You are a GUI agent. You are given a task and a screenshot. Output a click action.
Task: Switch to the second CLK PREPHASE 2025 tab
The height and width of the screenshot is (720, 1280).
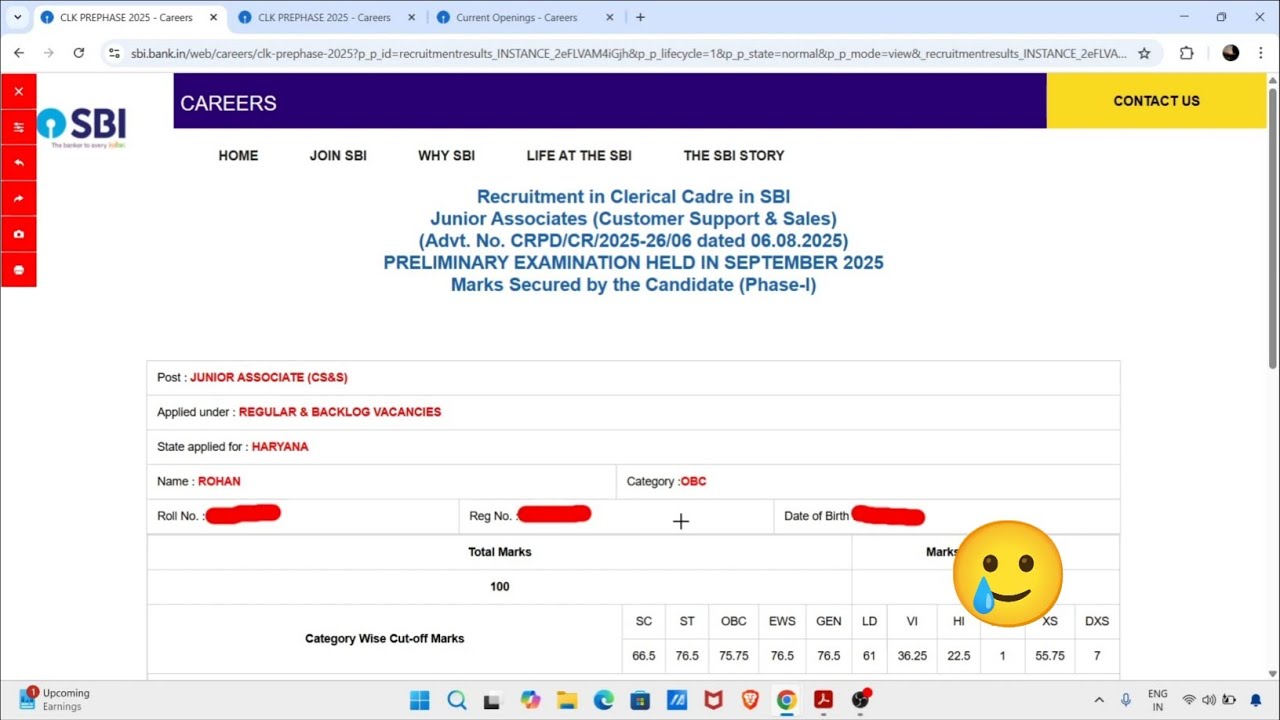(324, 17)
